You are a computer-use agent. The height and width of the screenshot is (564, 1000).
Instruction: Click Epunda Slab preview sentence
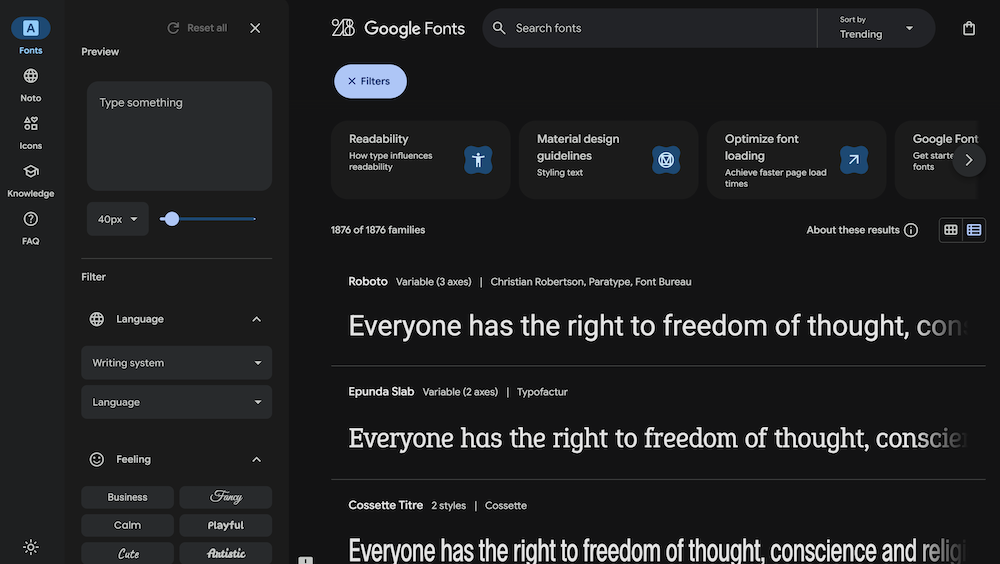point(658,438)
